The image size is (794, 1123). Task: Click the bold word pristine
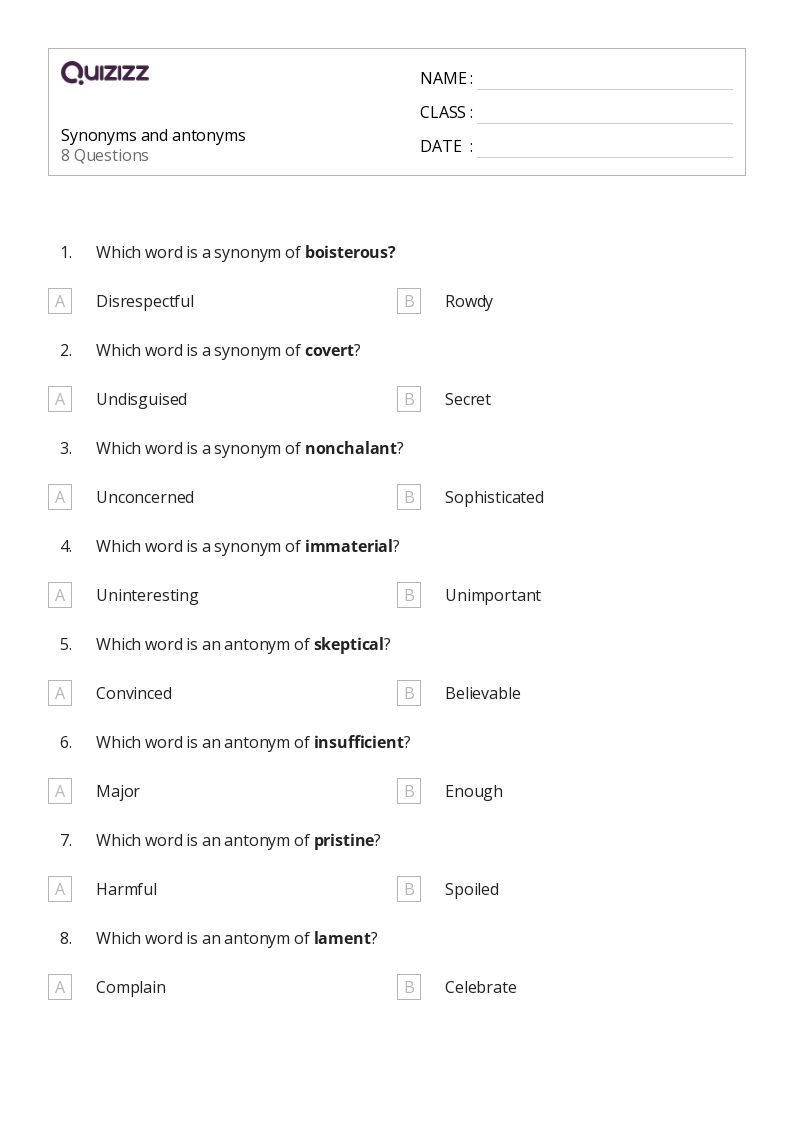343,840
